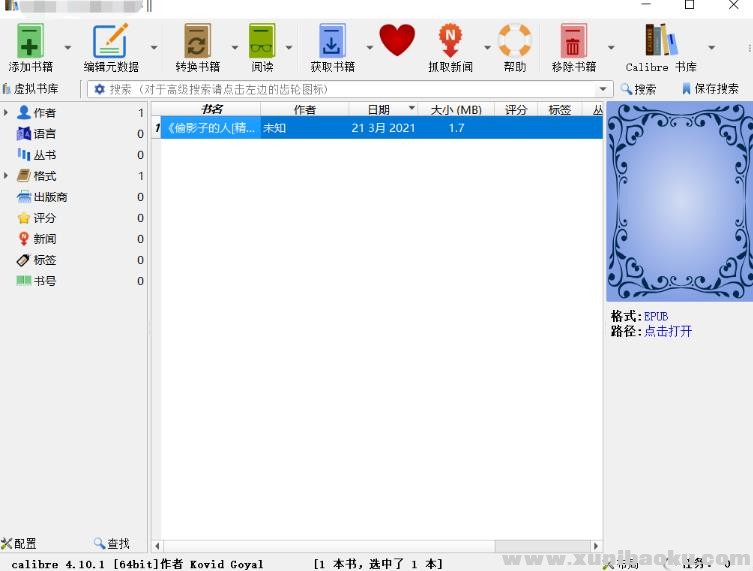Open the search history dropdown arrow
The height and width of the screenshot is (571, 753).
point(603,89)
